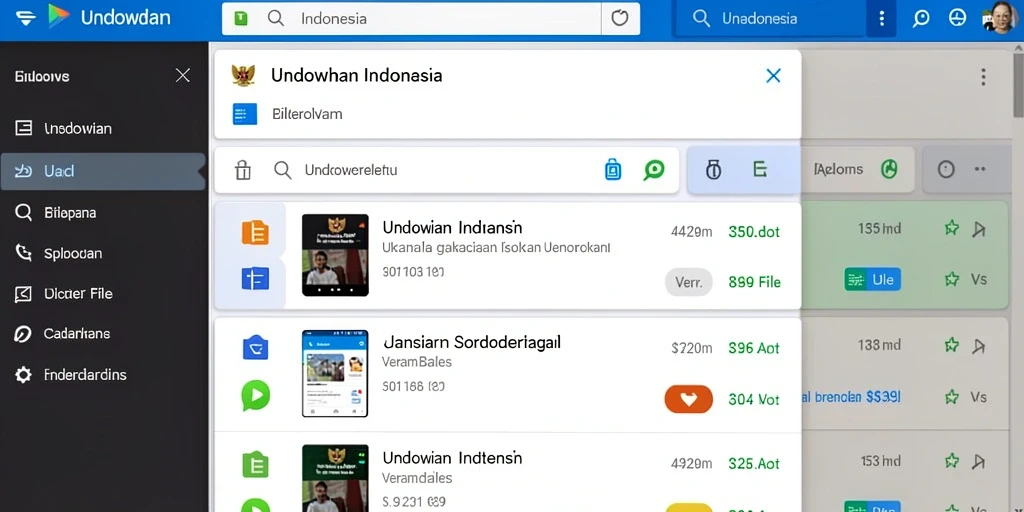The width and height of the screenshot is (1024, 512).
Task: Click the Play store logo beside Undowdan
Action: pyautogui.click(x=59, y=16)
